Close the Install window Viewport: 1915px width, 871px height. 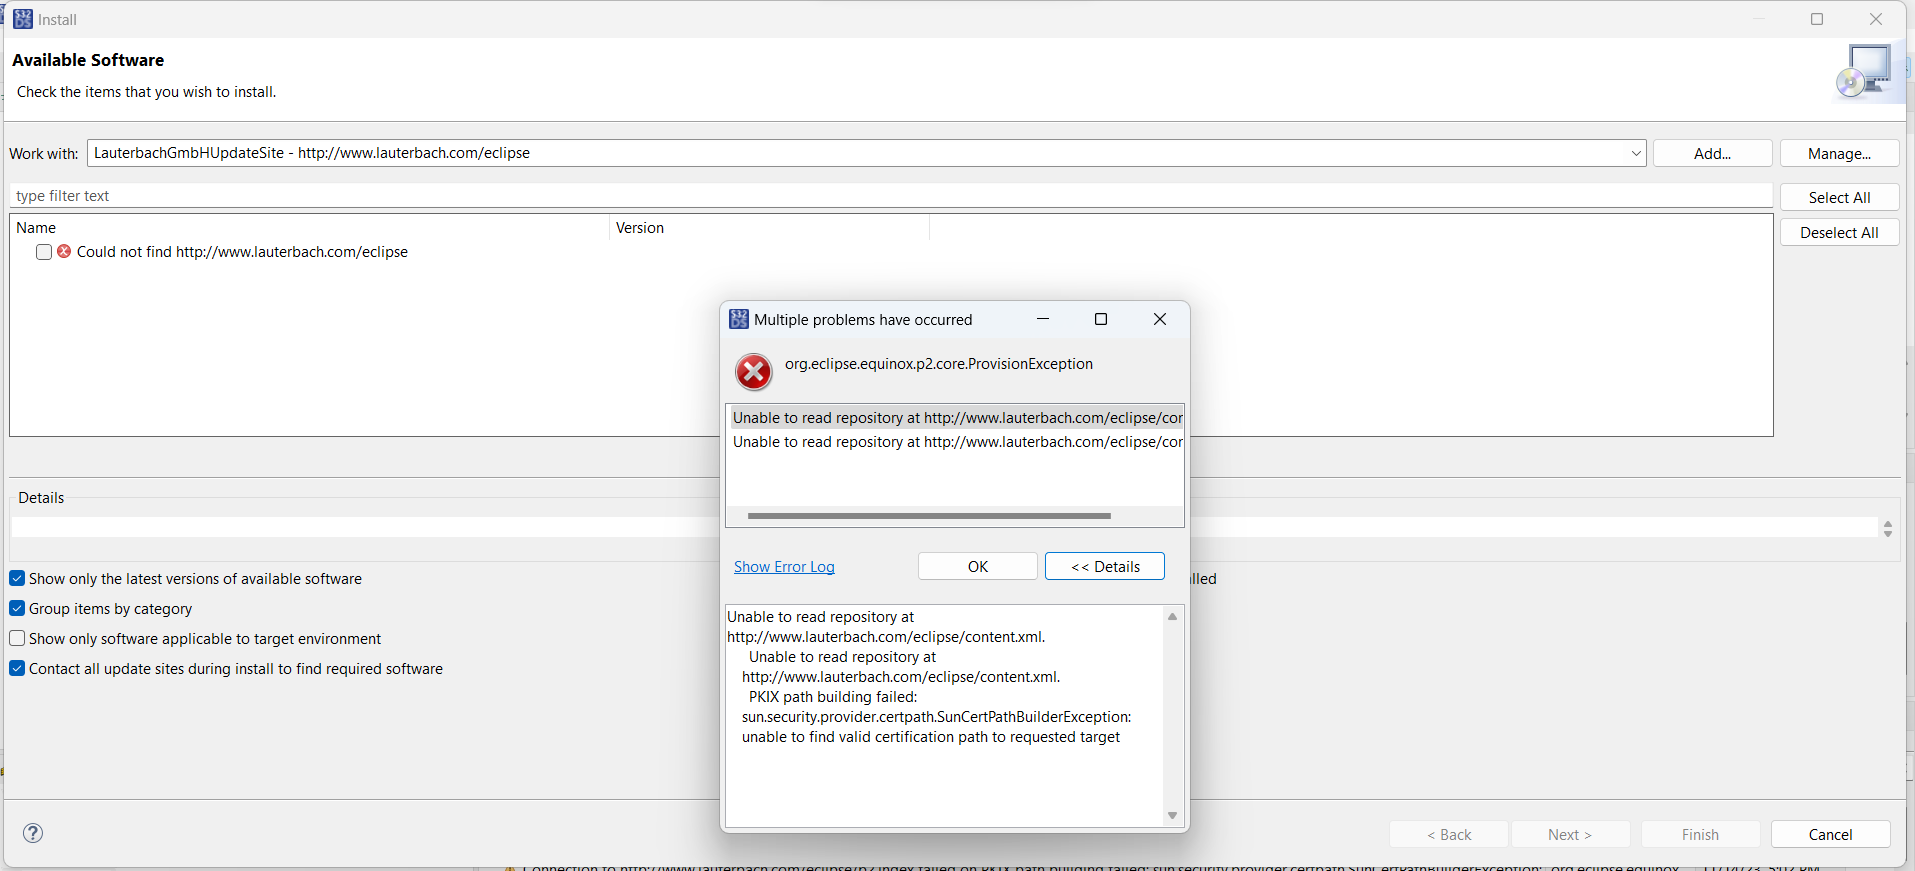coord(1876,19)
